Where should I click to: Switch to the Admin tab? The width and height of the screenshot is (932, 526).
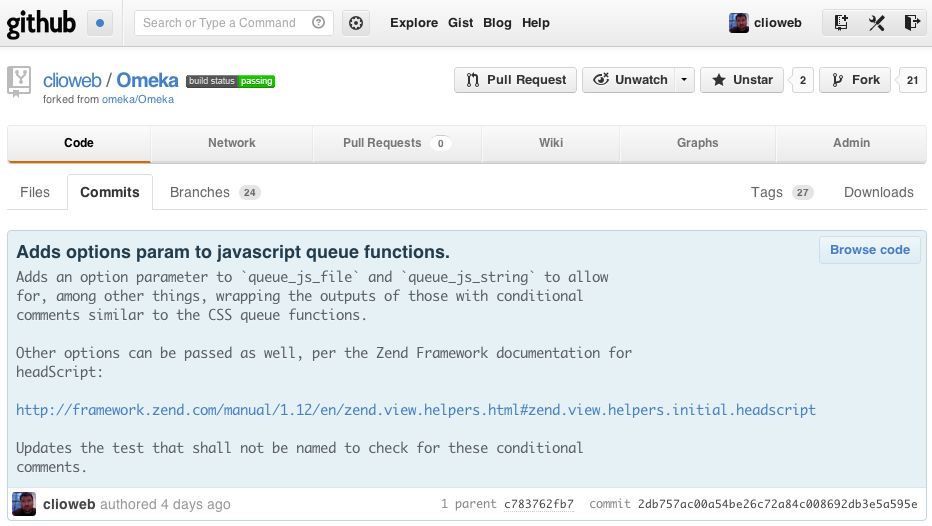pos(851,143)
